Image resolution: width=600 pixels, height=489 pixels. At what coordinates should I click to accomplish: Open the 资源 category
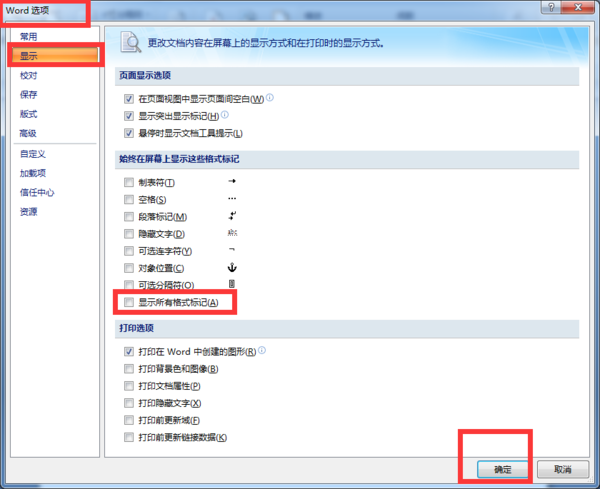(28, 212)
